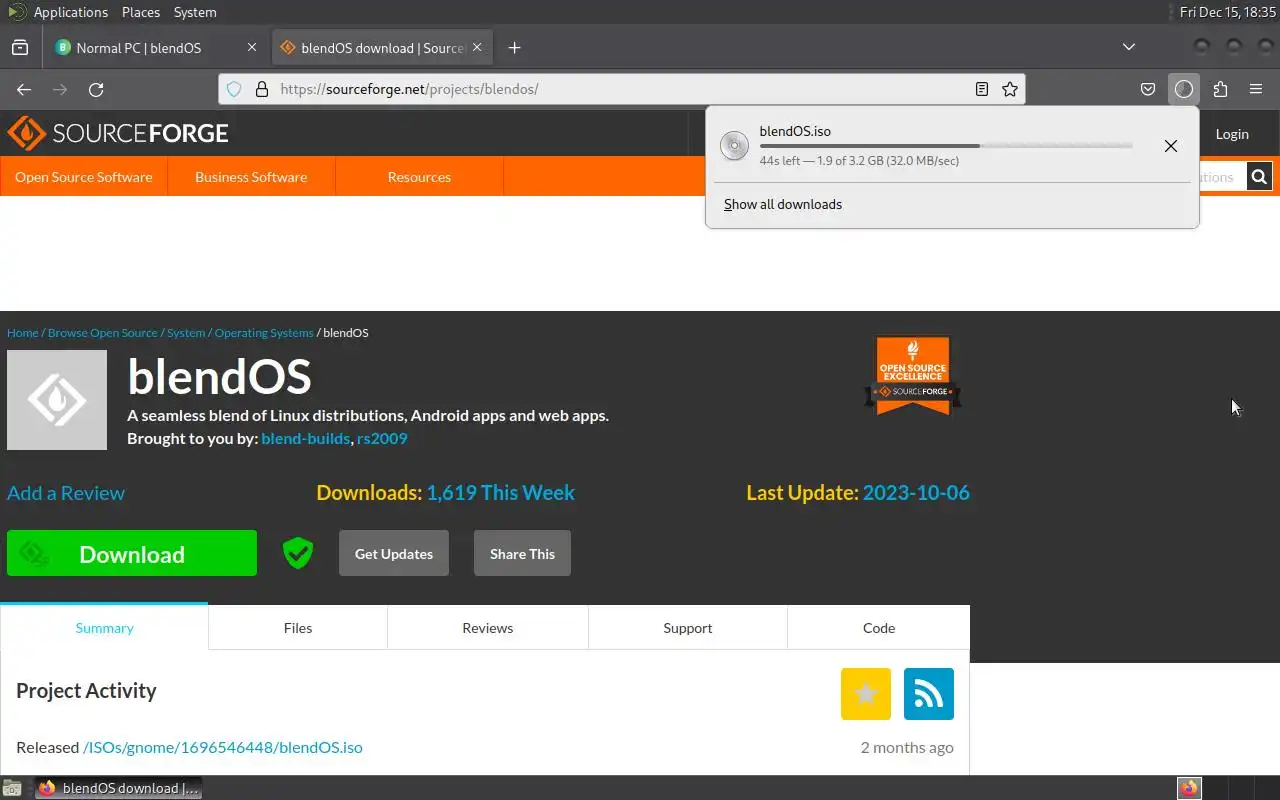Viewport: 1280px width, 800px height.
Task: Click the show desktop icon in bottom panel
Action: pyautogui.click(x=12, y=788)
